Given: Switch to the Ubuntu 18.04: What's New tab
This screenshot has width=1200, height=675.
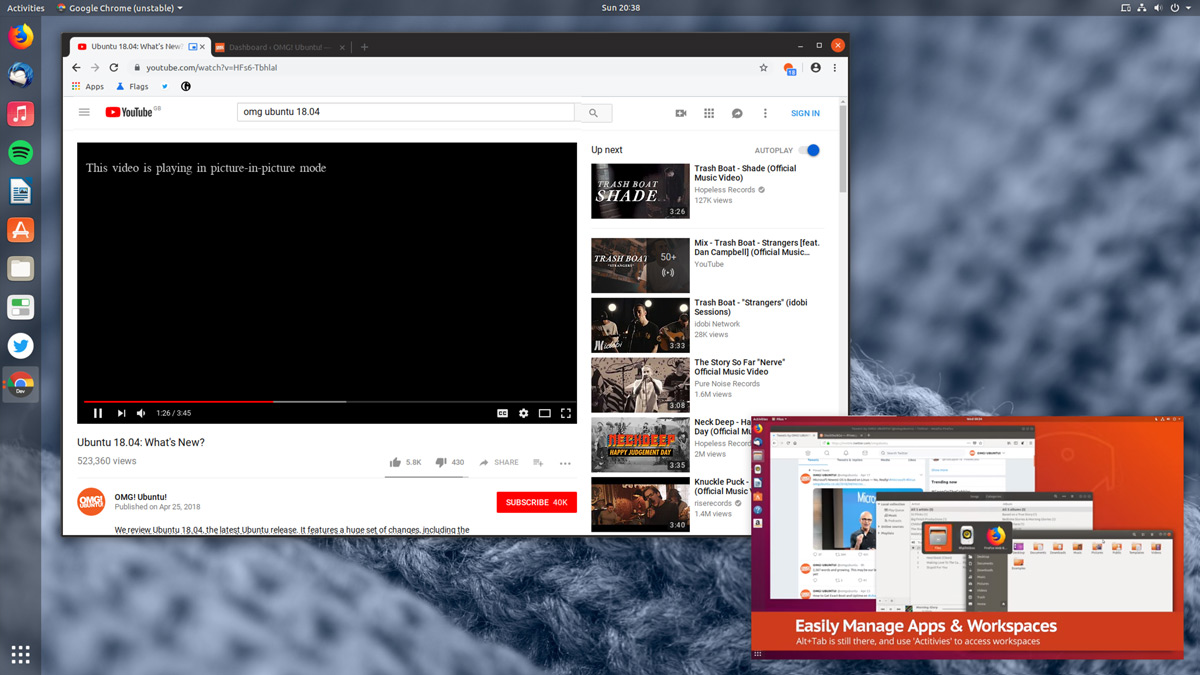Looking at the screenshot, I should [135, 47].
